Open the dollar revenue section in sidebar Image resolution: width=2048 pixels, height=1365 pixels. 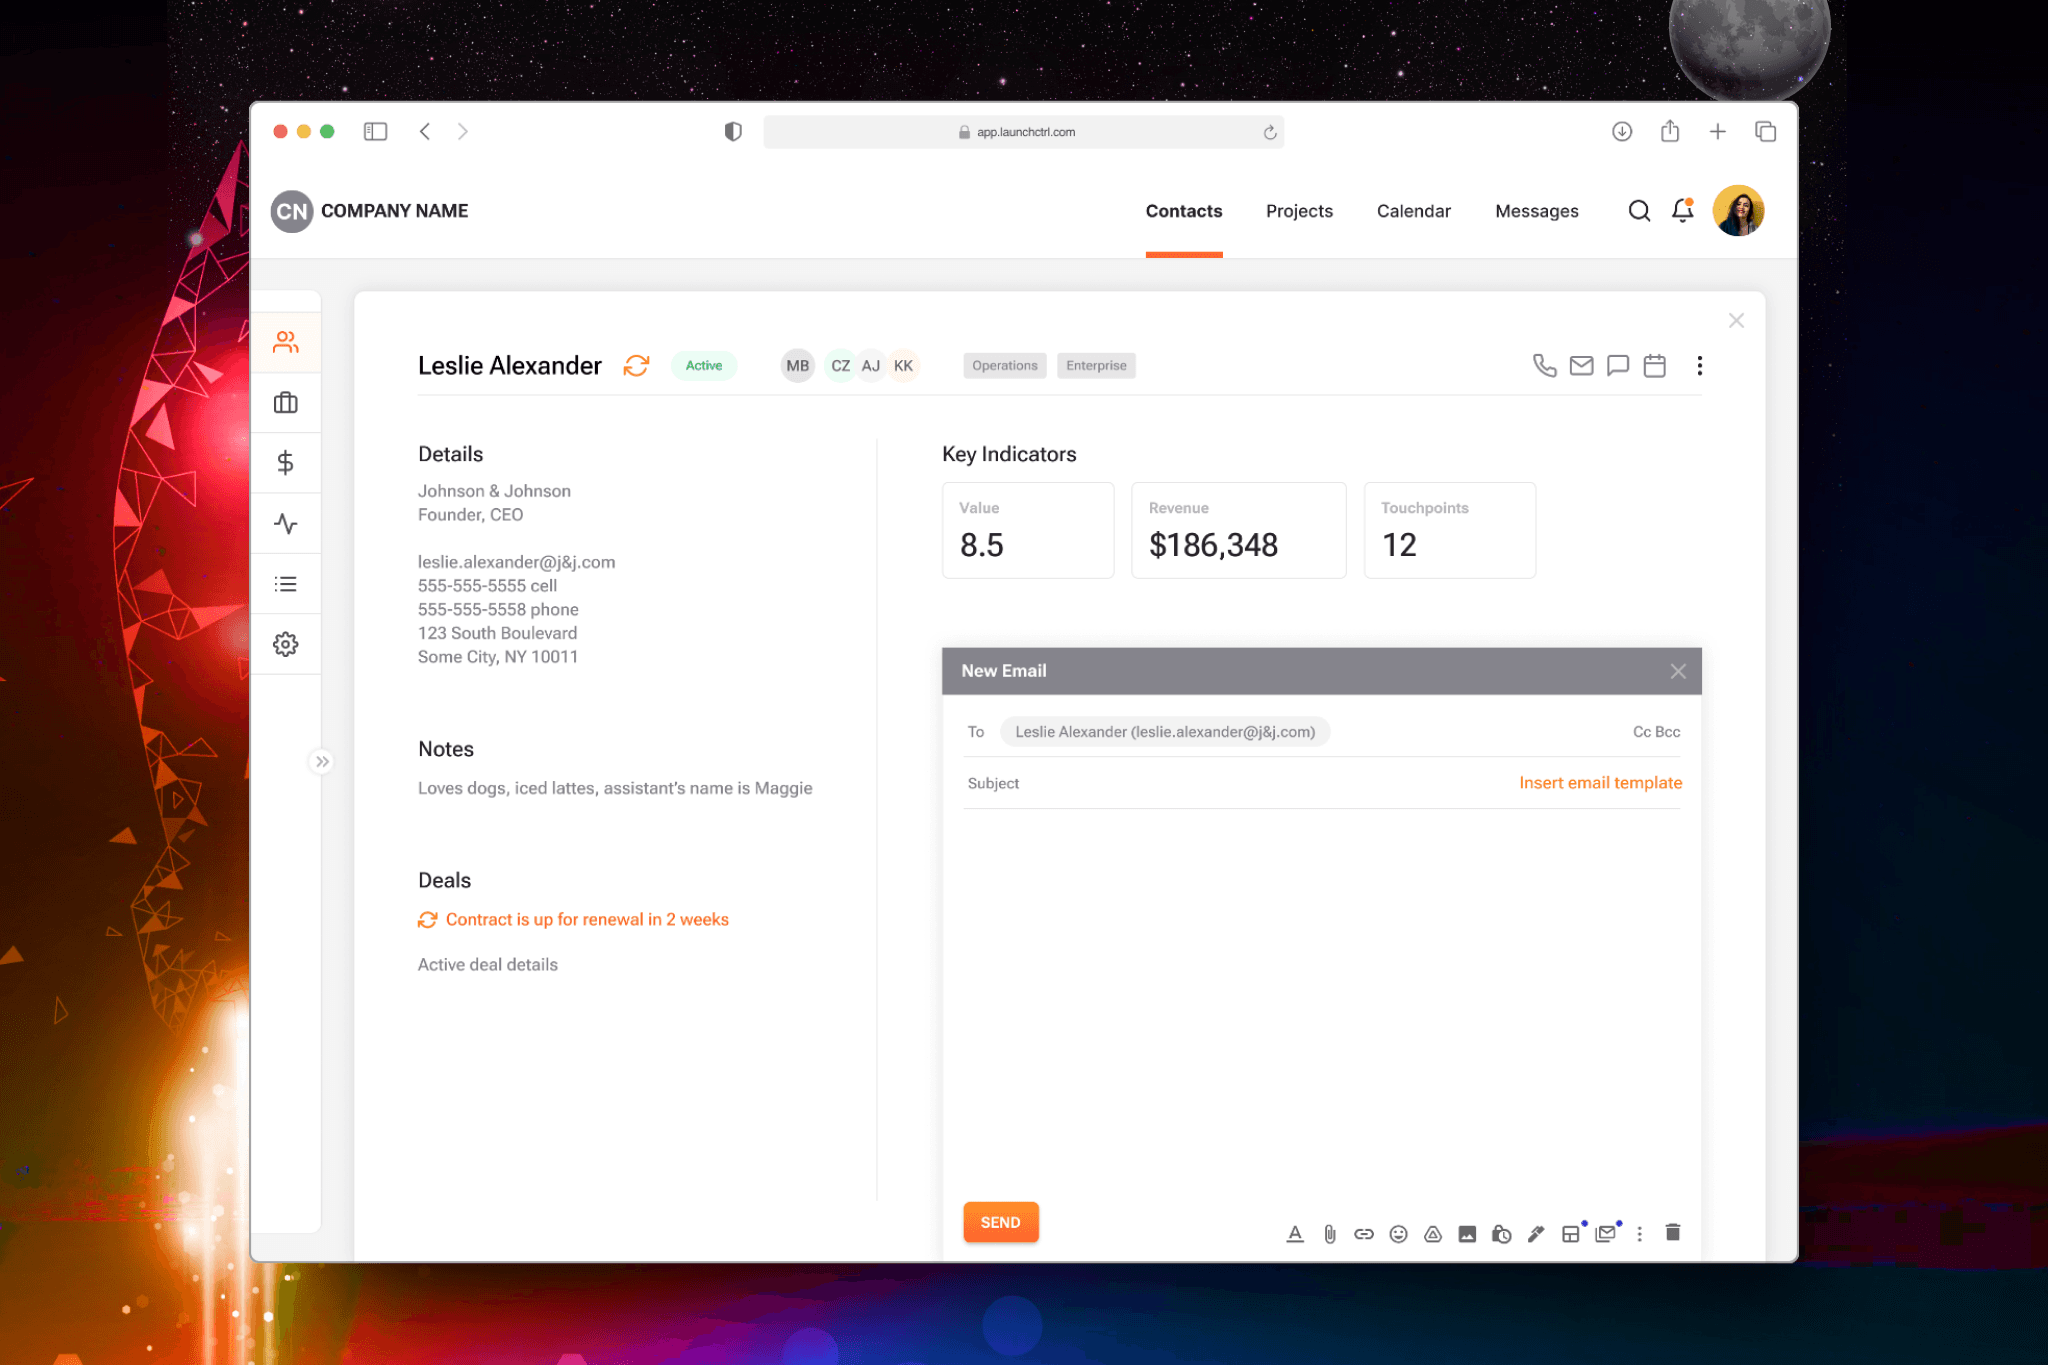coord(286,462)
